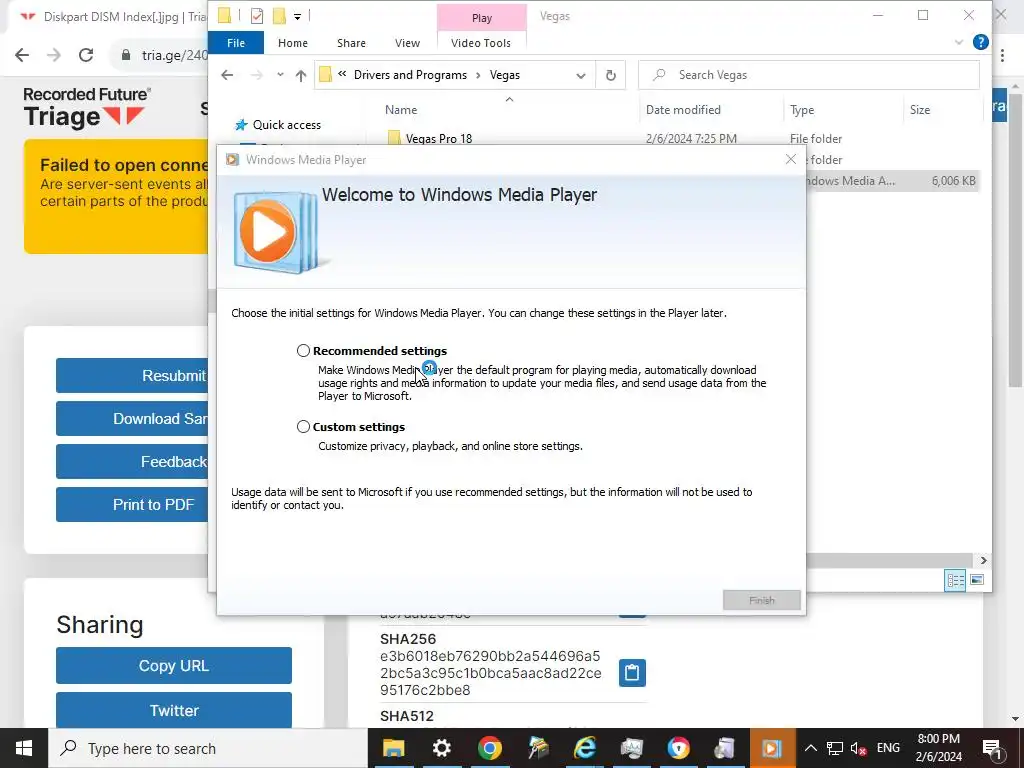The height and width of the screenshot is (768, 1024).
Task: Open the Chrome three-dot menu
Action: click(x=1002, y=55)
